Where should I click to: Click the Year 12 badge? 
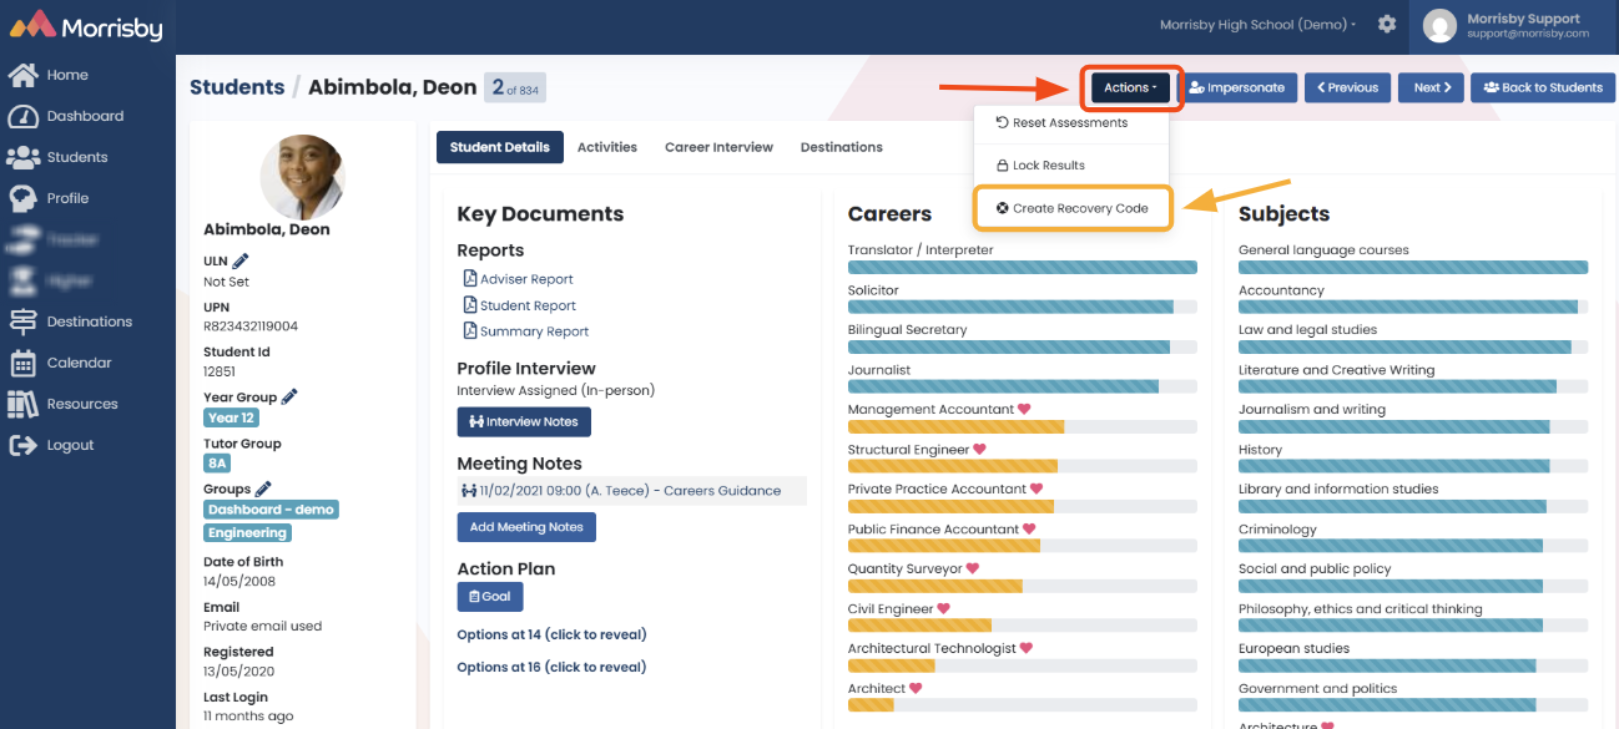pyautogui.click(x=231, y=418)
